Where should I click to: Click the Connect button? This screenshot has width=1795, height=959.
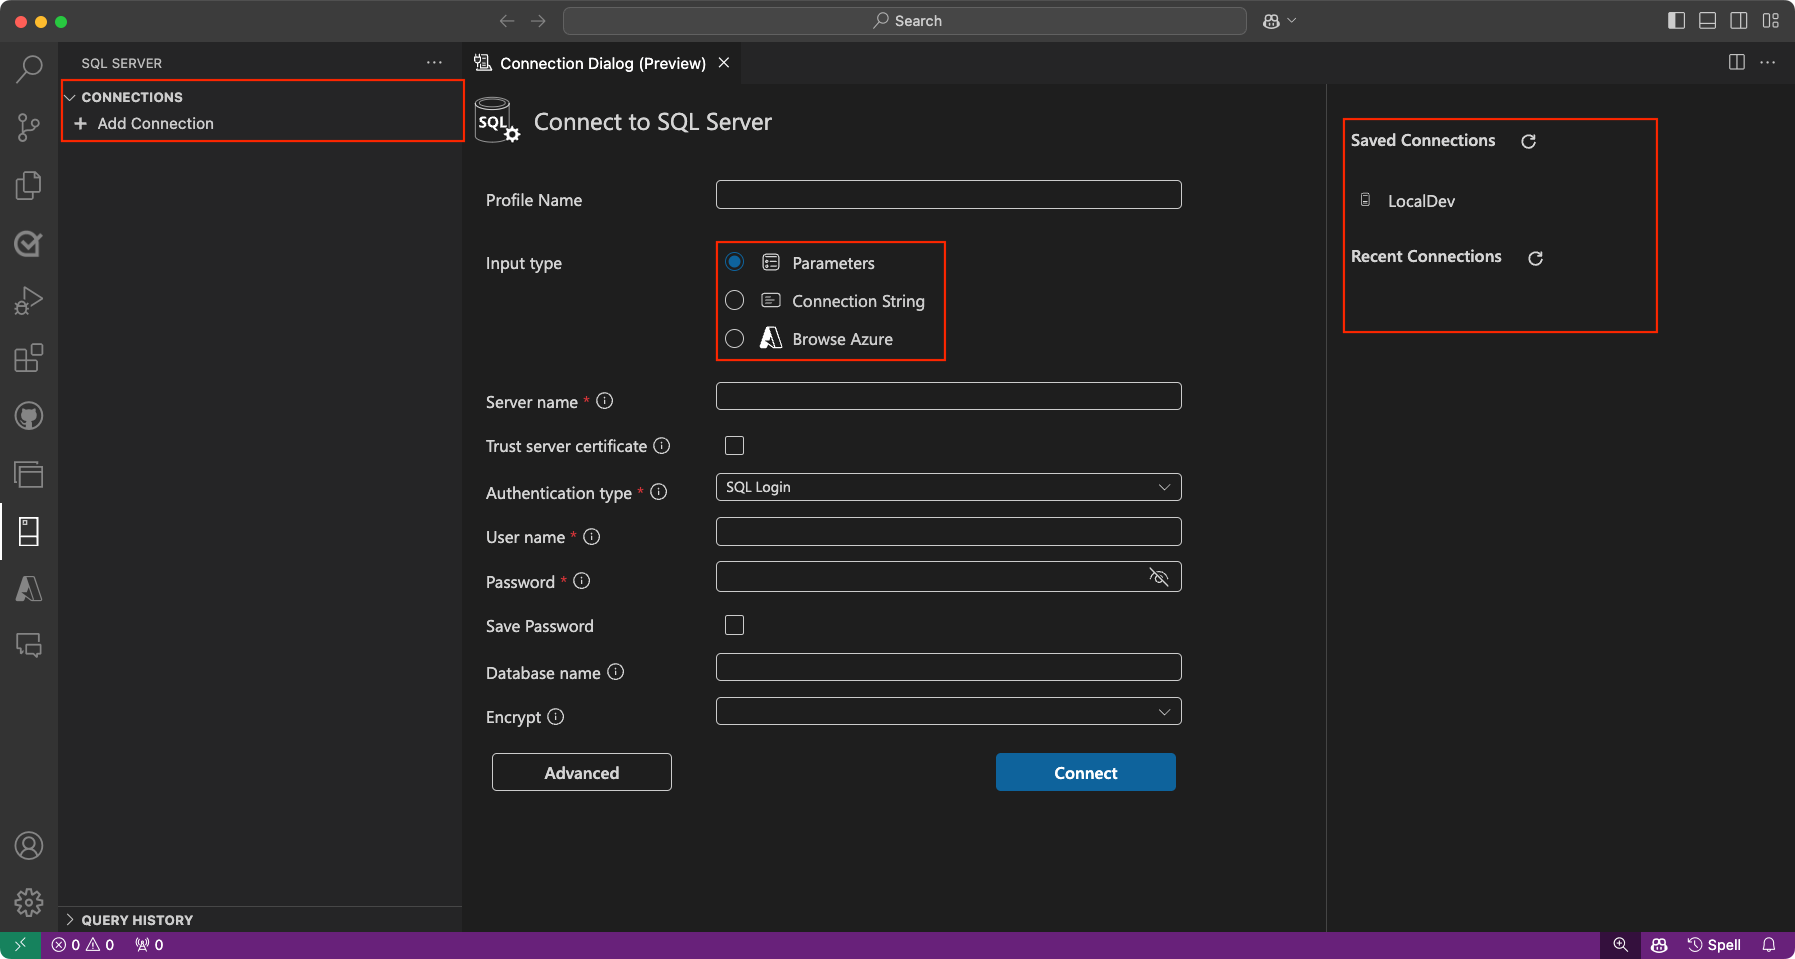[1085, 773]
